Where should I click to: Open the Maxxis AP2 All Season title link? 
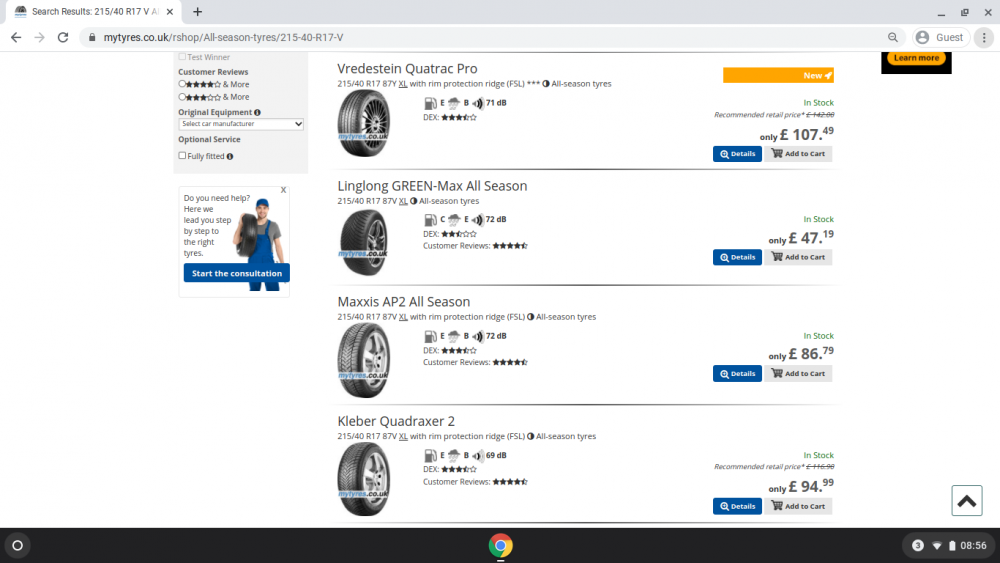(404, 302)
